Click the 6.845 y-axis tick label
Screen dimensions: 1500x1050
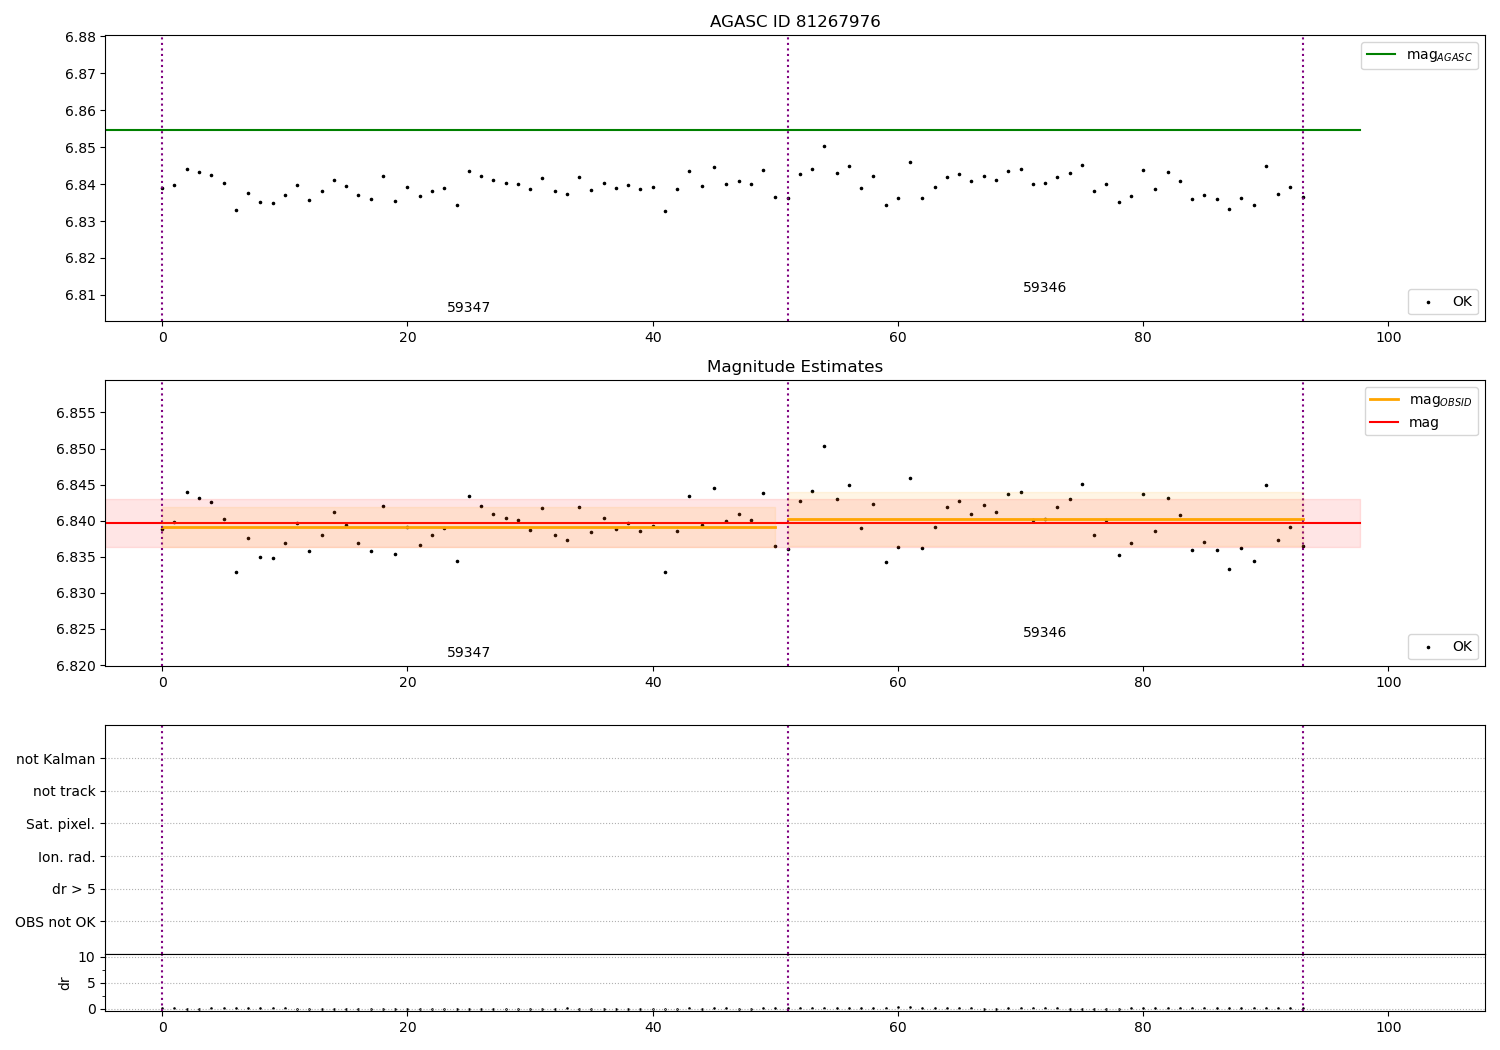click(76, 485)
